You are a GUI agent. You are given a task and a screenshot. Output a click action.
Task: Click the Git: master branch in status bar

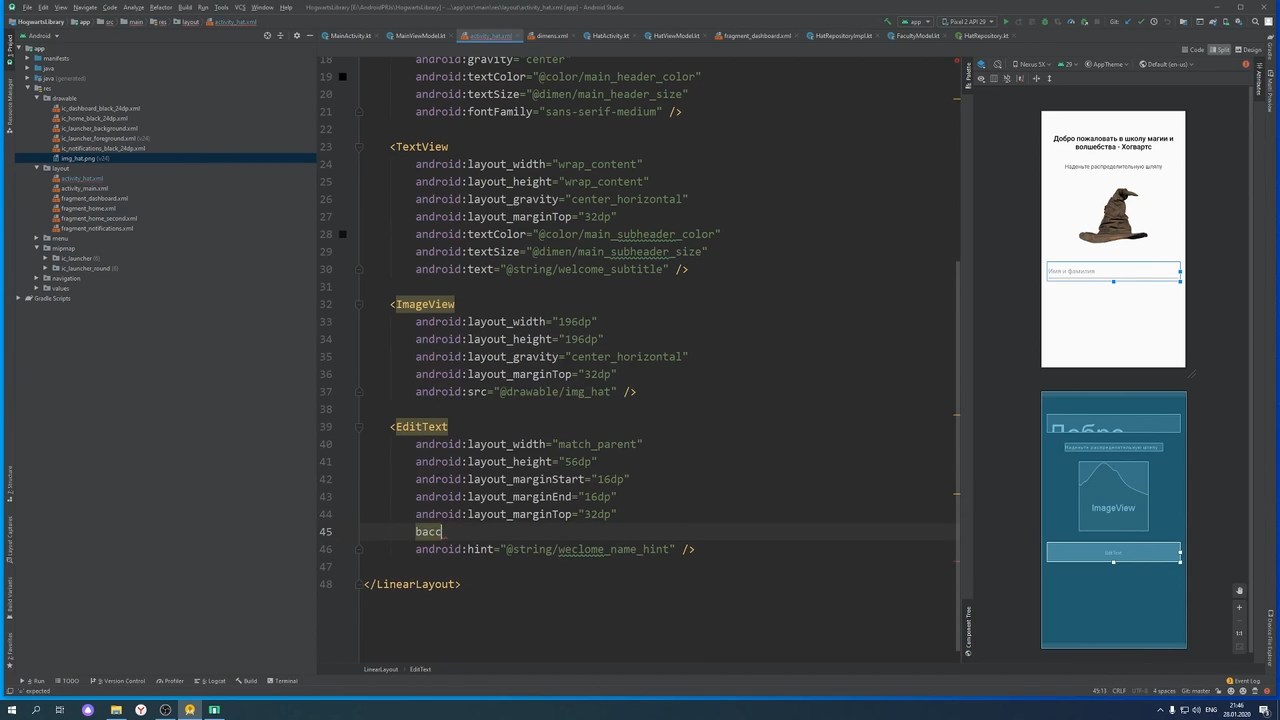[1198, 691]
